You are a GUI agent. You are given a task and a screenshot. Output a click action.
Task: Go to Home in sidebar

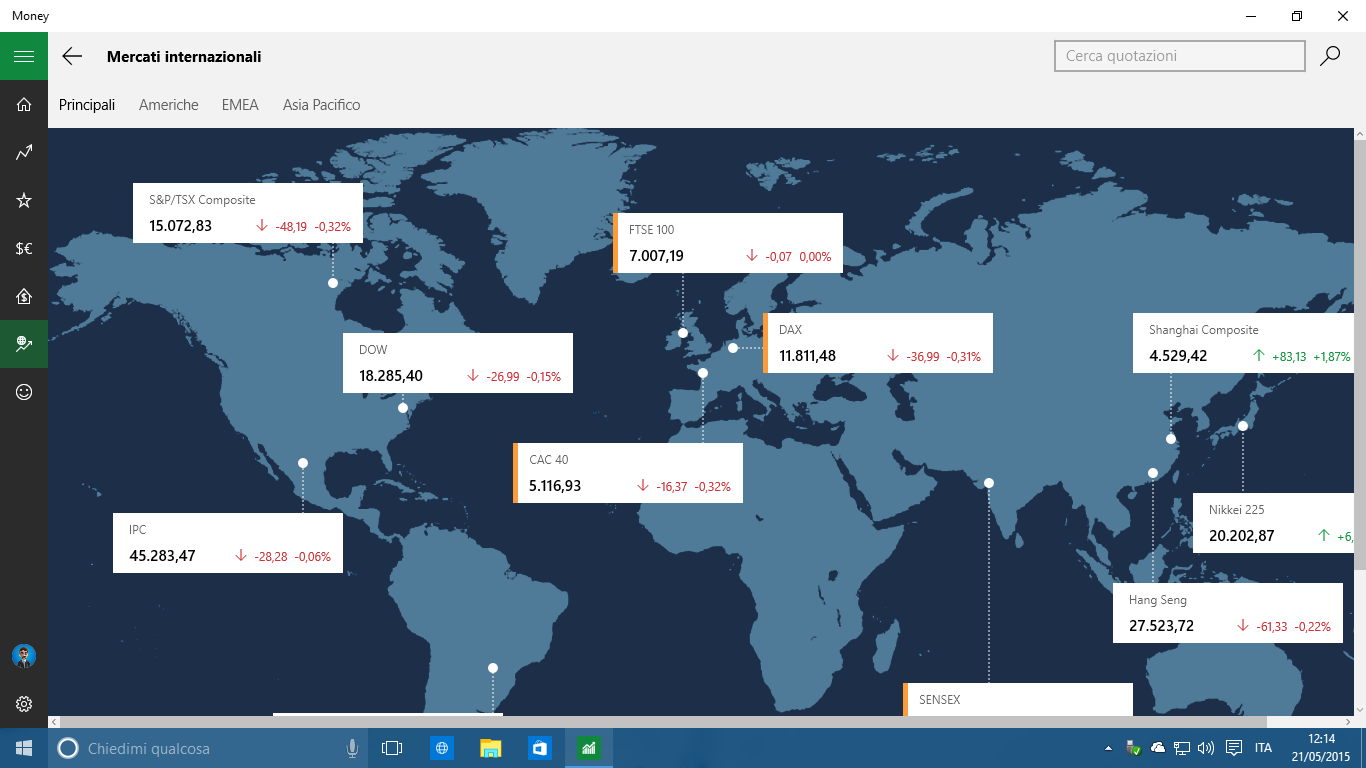24,104
